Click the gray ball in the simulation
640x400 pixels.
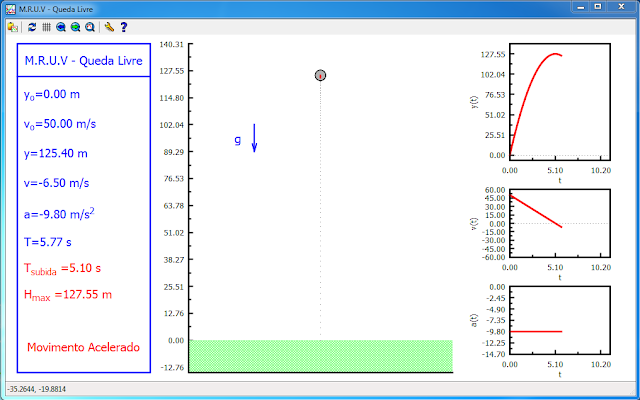point(320,76)
